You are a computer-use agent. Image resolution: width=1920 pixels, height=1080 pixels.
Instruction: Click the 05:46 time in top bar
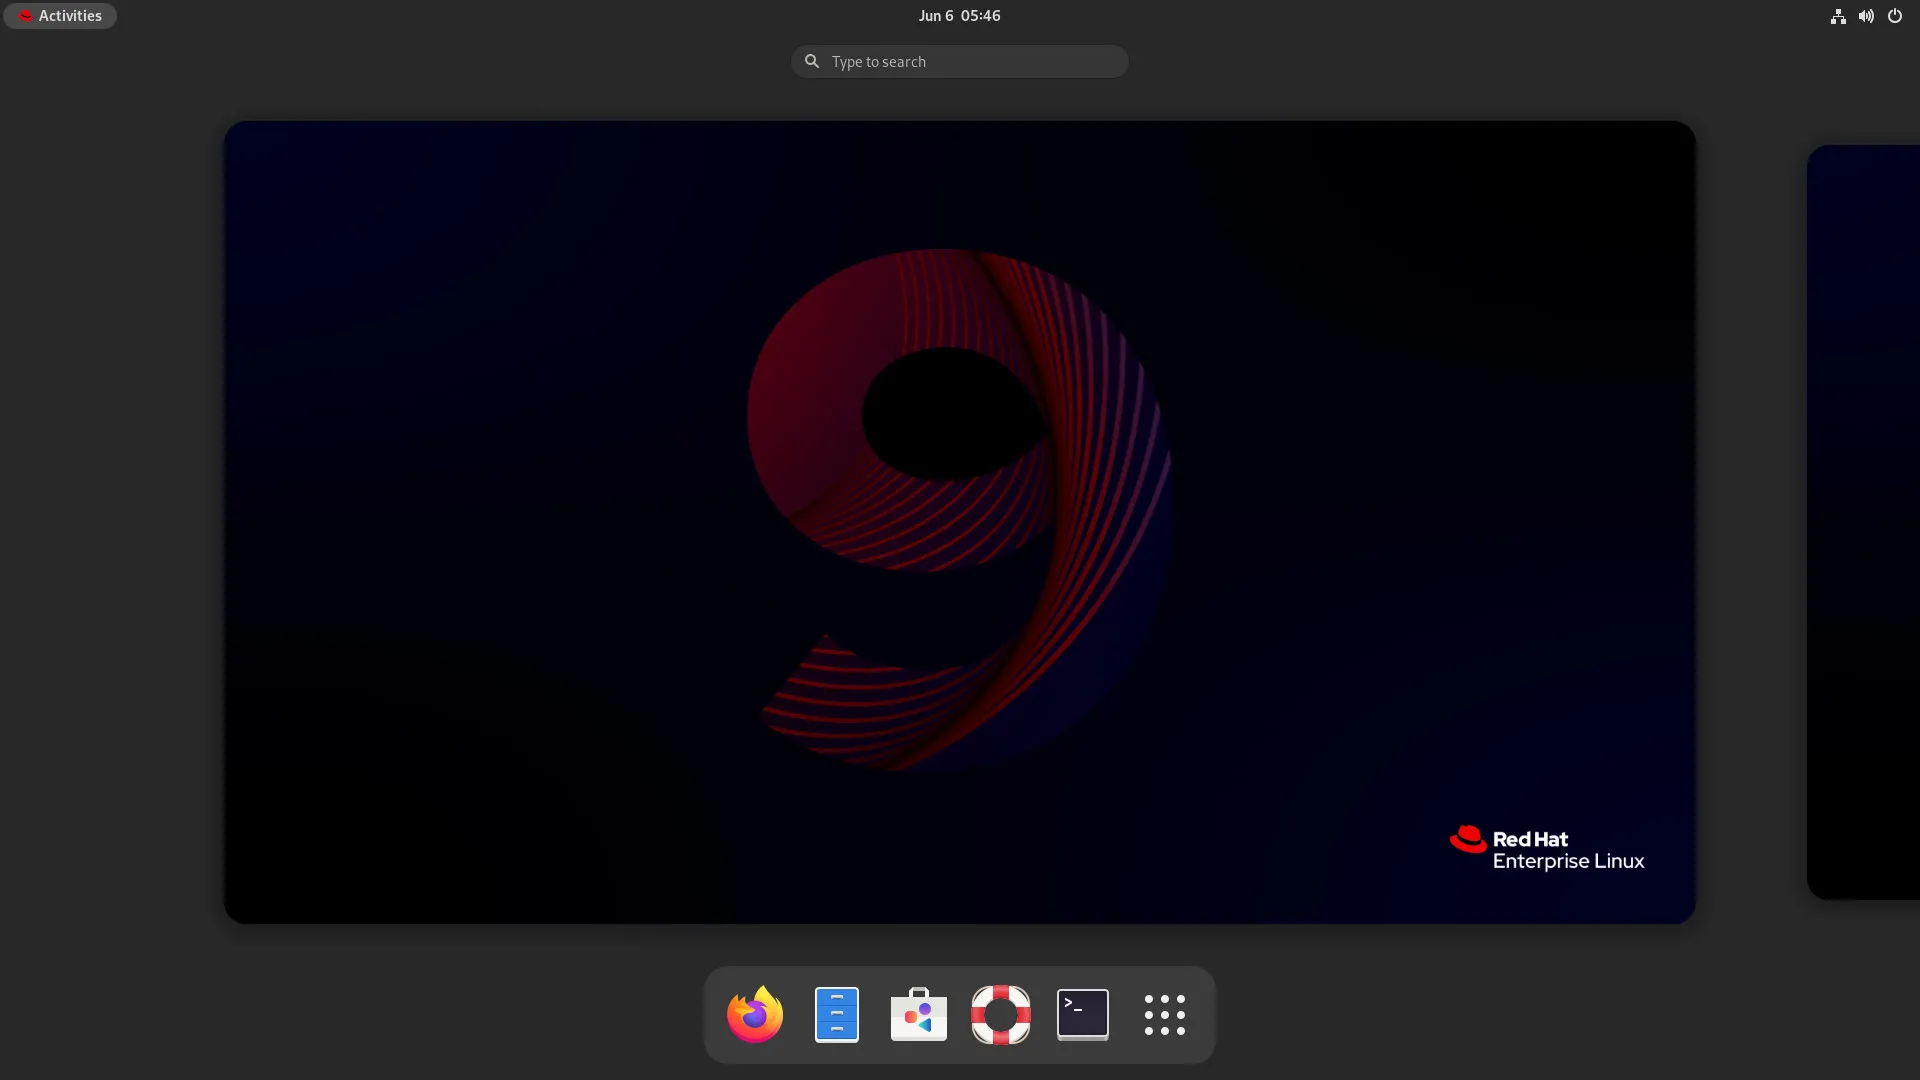pyautogui.click(x=980, y=16)
